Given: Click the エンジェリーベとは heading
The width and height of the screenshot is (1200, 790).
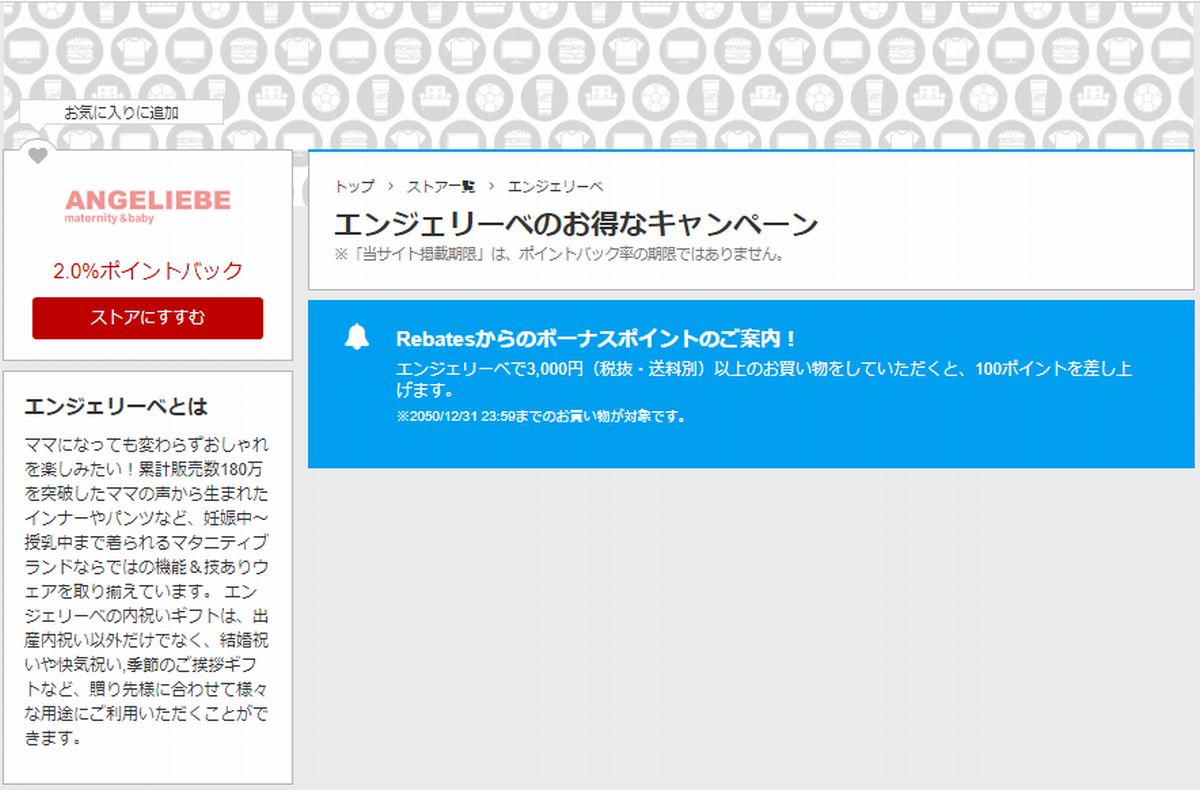Looking at the screenshot, I should tap(116, 407).
